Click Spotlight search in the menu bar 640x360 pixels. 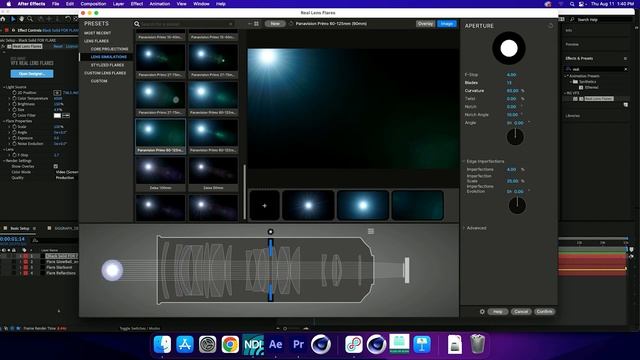(x=572, y=4)
